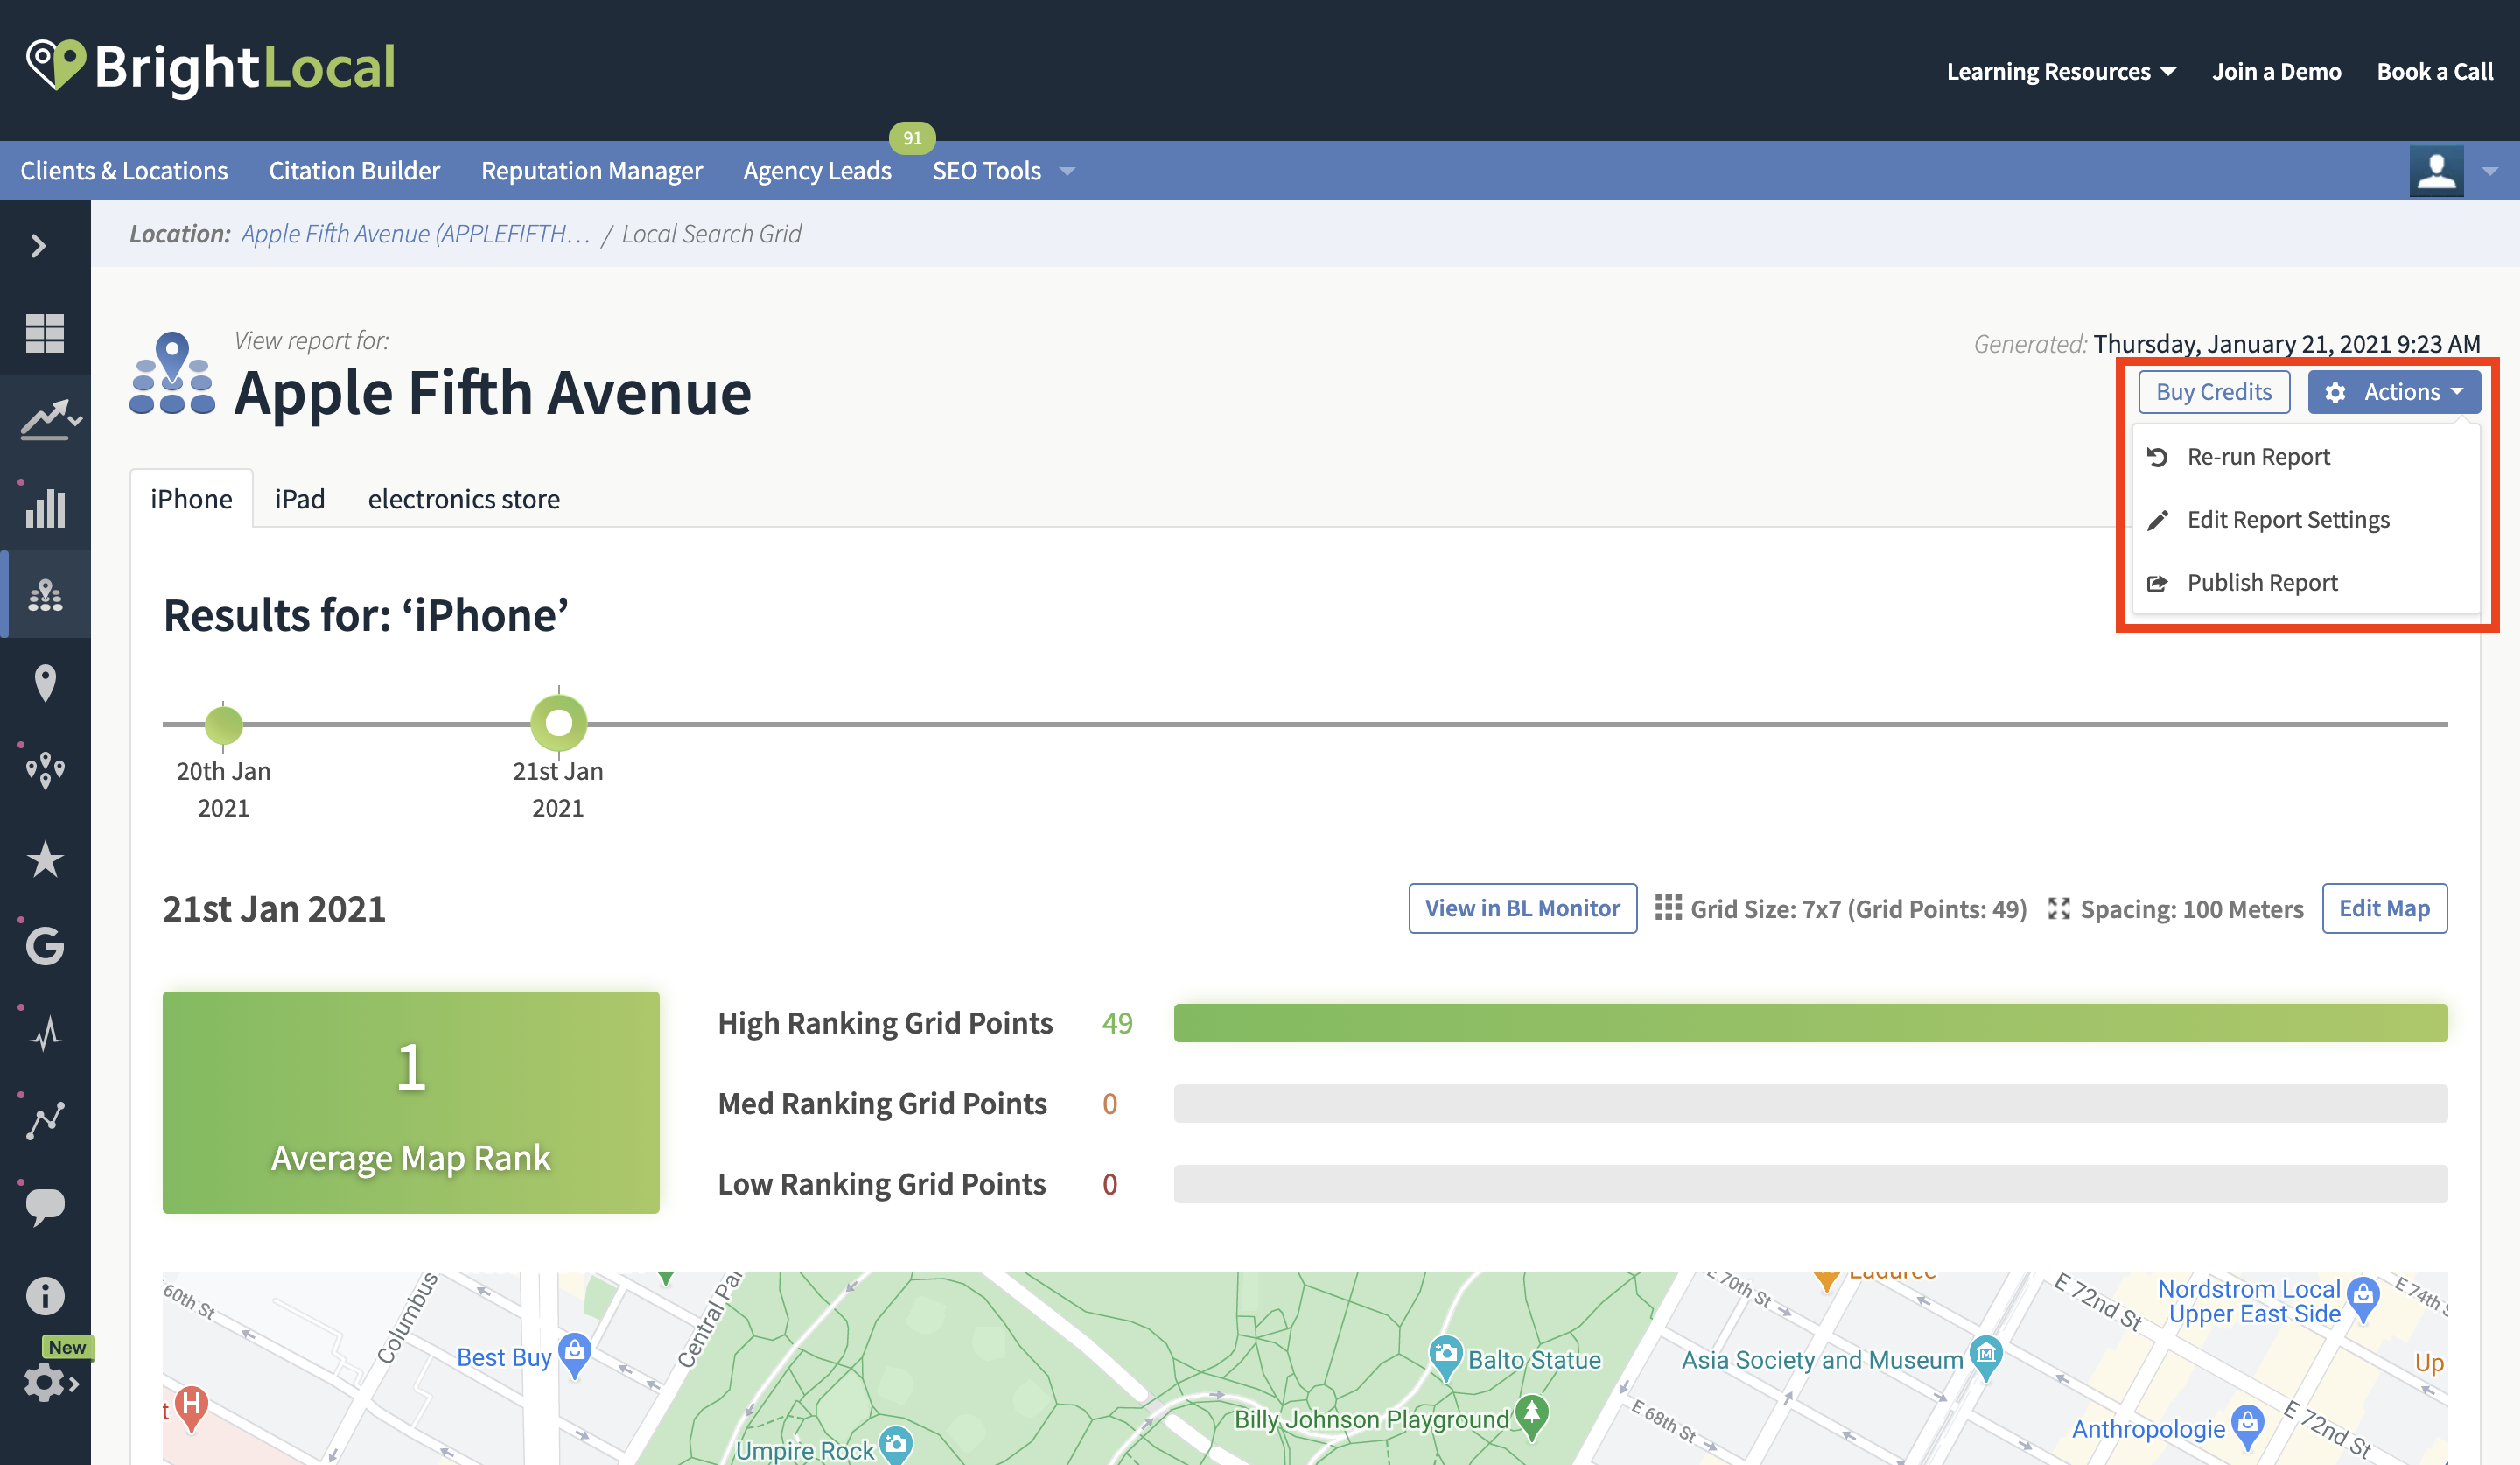Expand the account menu caret
2520x1465 pixels.
click(2490, 171)
